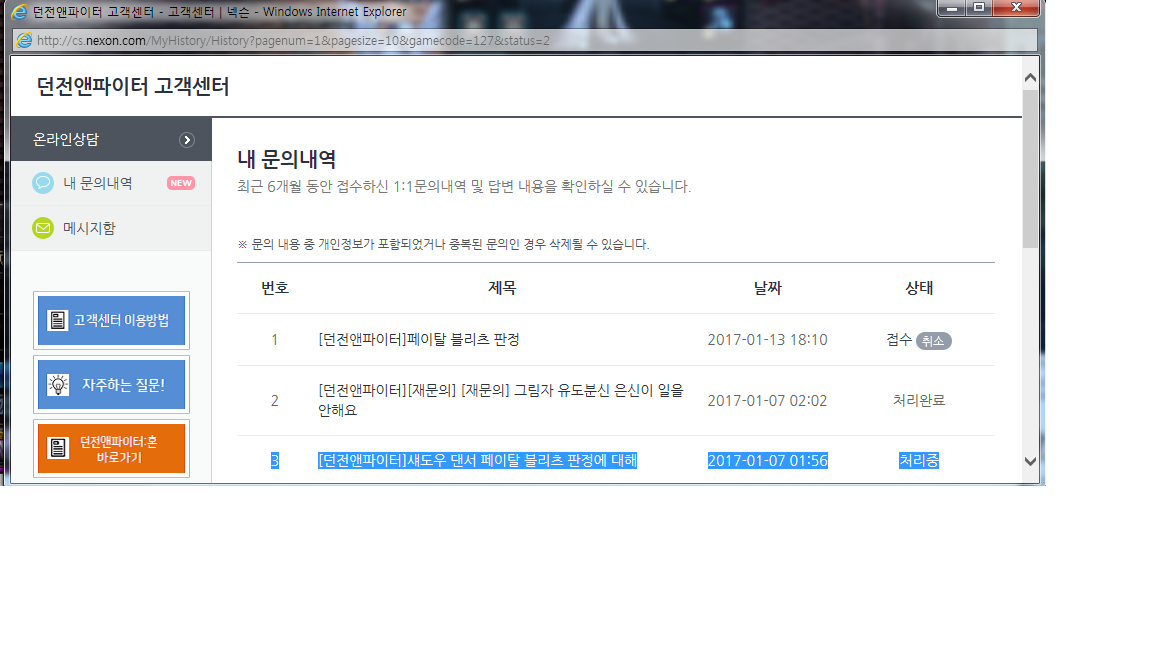Open 내 문의내역 in the sidebar

tap(111, 183)
